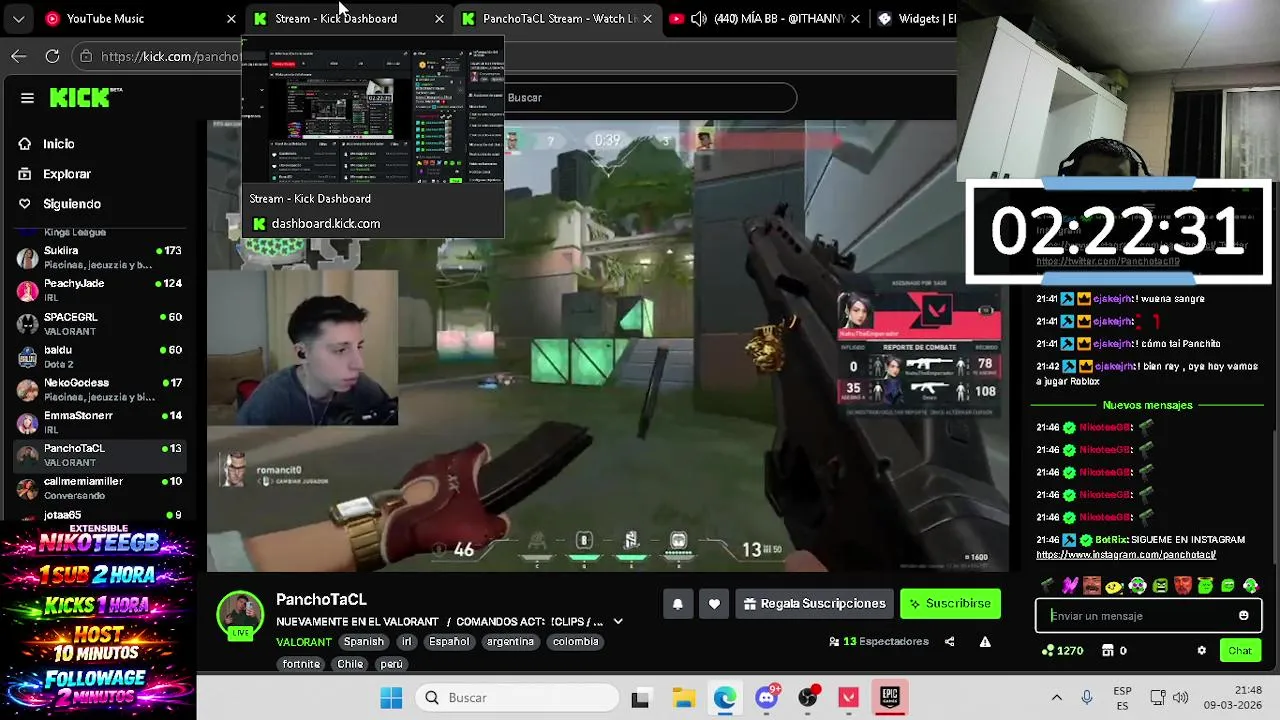Open the browser tab list chevron
1280x720 pixels.
(x=18, y=18)
